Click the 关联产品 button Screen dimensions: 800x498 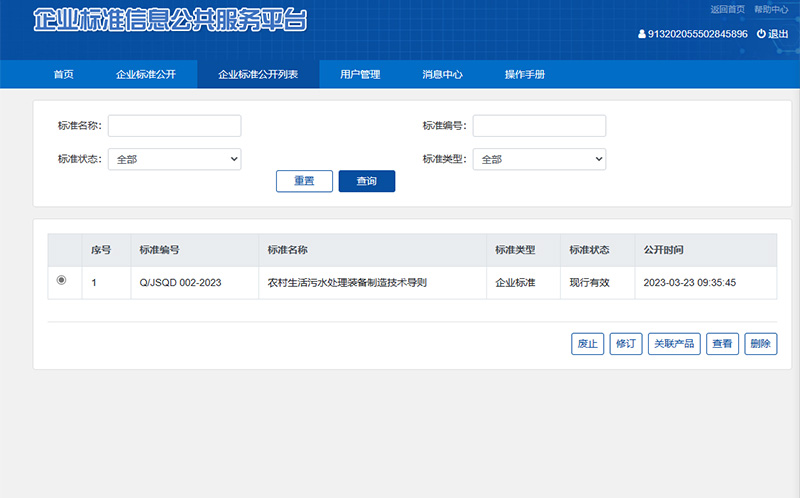674,344
